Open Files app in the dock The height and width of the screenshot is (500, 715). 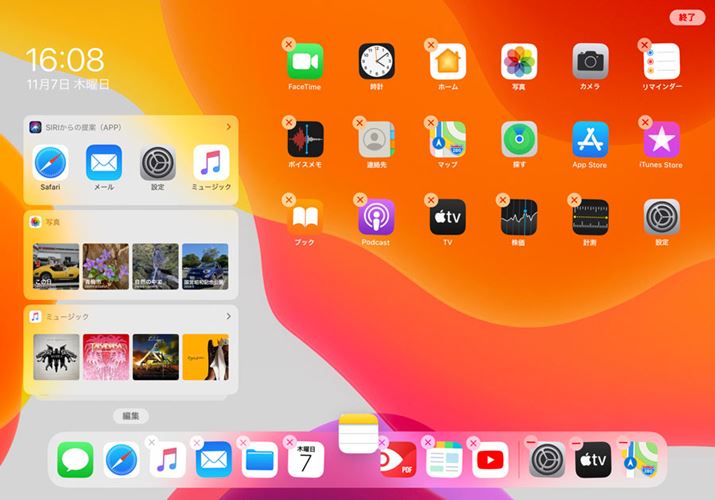(260, 460)
